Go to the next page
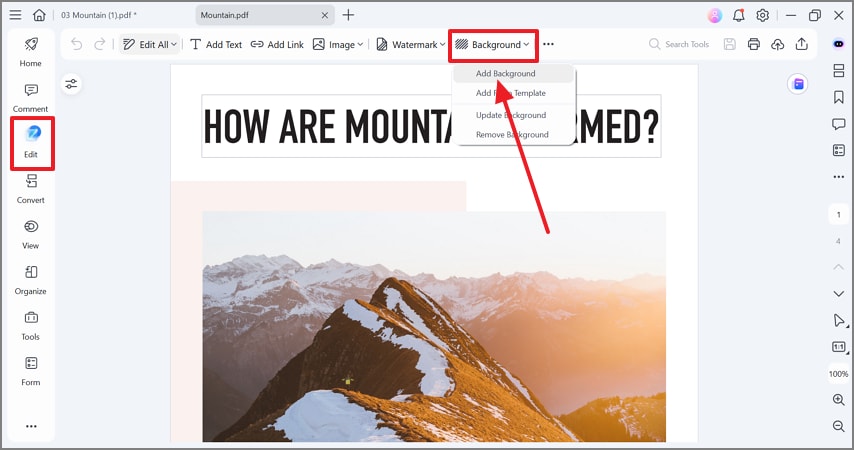854x450 pixels. tap(839, 294)
